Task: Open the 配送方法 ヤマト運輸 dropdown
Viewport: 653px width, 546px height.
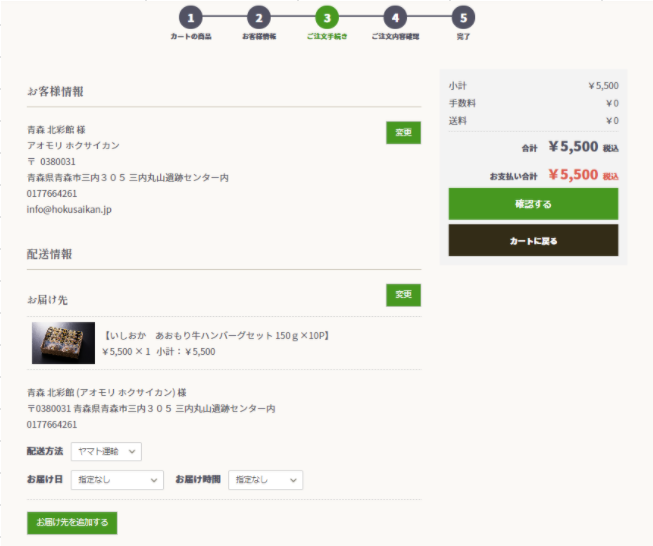Action: [106, 451]
